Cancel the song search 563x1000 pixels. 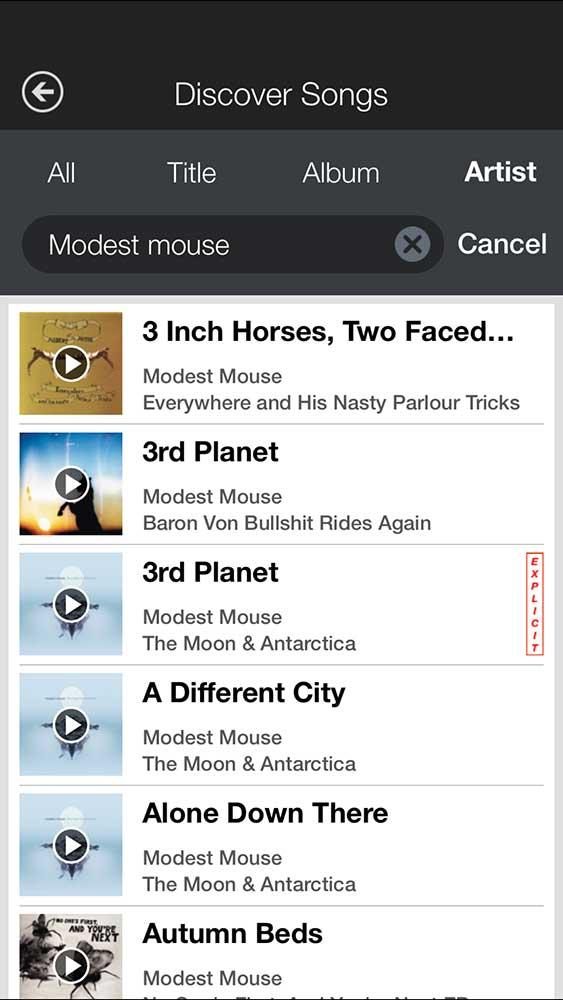502,244
